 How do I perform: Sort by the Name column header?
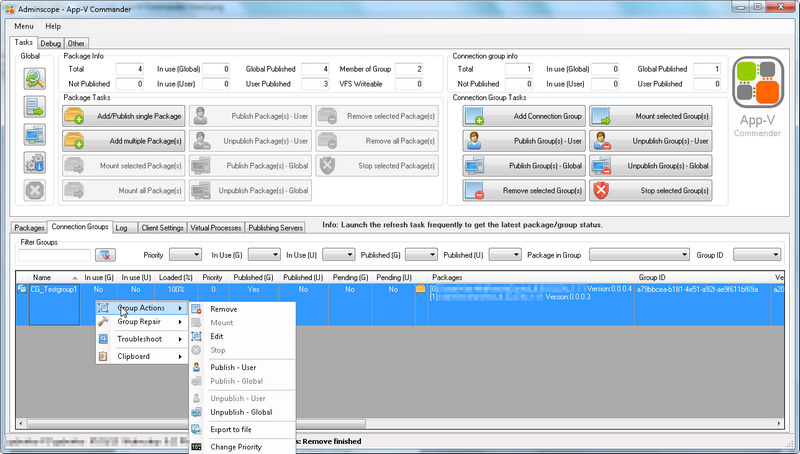55,278
